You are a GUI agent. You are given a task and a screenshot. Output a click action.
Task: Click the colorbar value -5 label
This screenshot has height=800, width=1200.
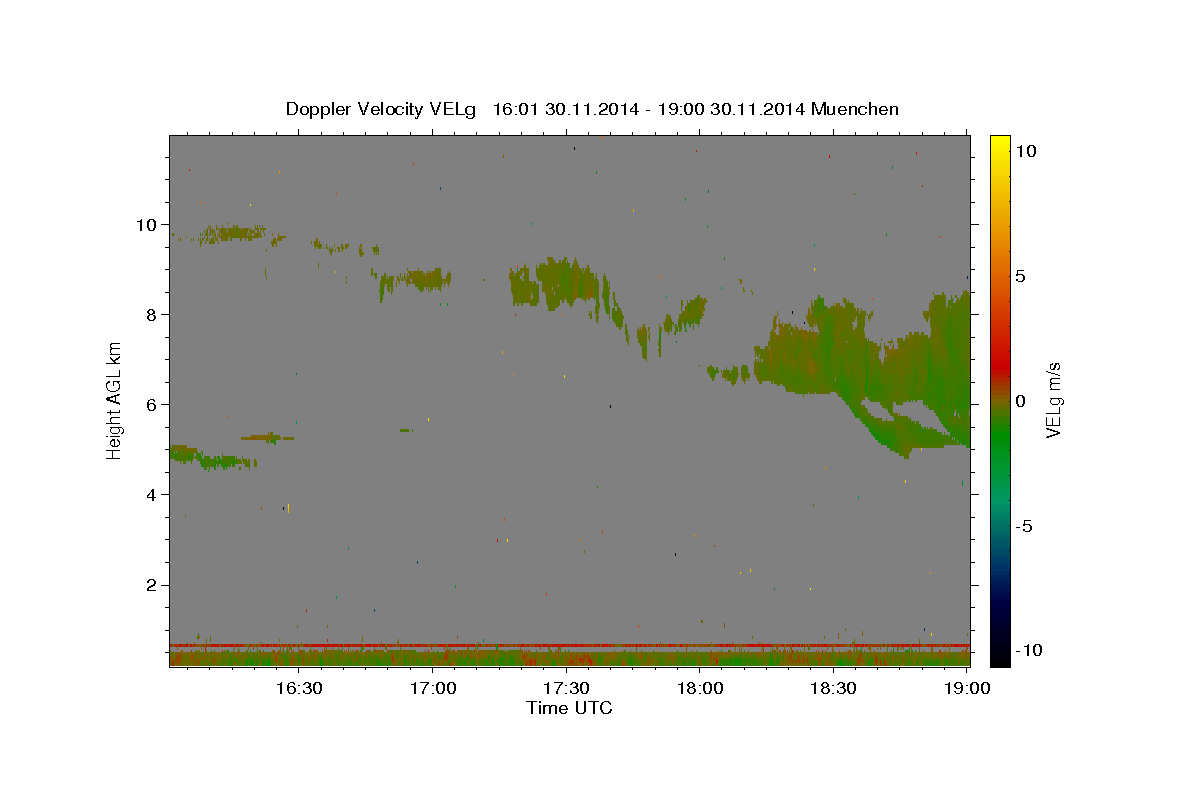pyautogui.click(x=1024, y=526)
